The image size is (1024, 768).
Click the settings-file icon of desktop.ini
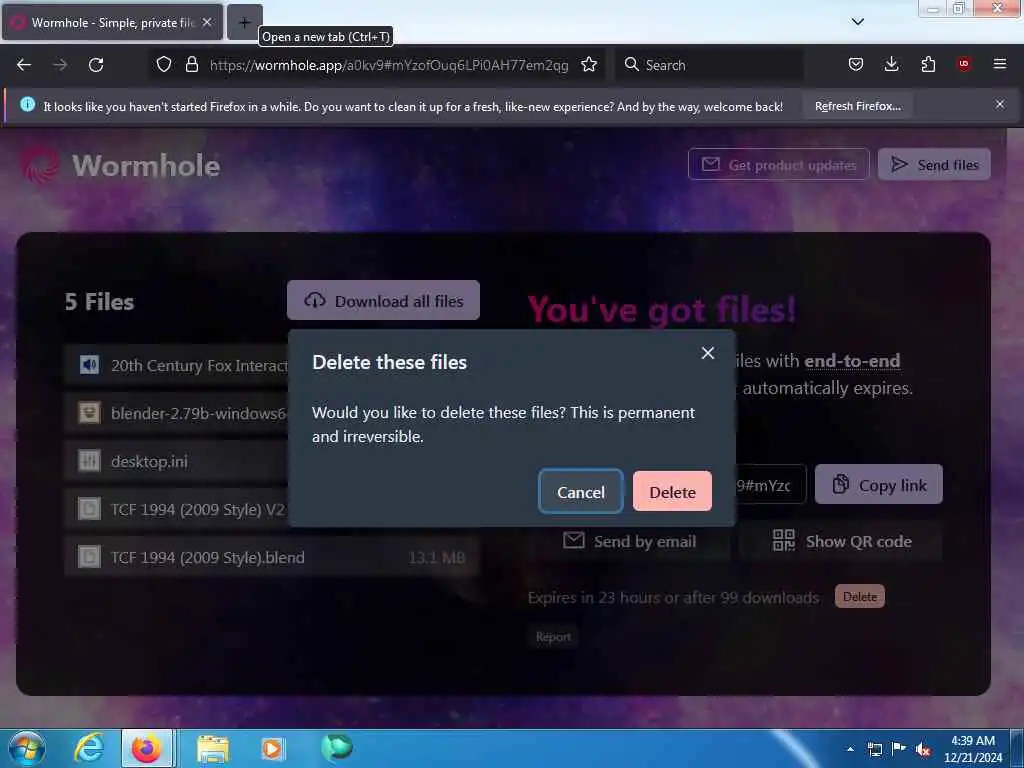[89, 461]
